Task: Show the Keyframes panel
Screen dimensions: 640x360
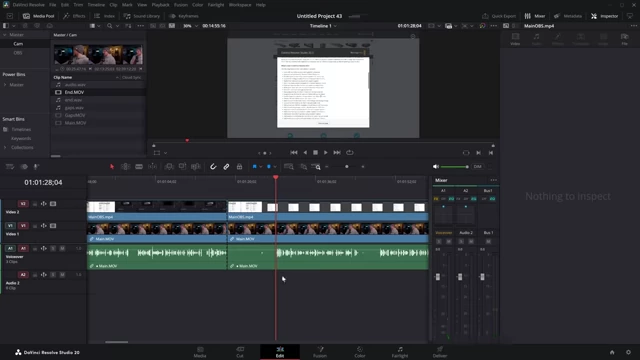Action: coord(184,16)
